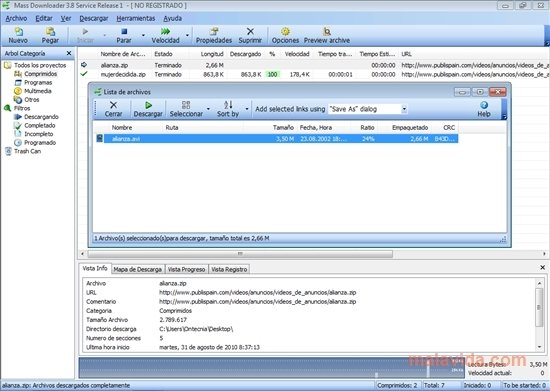Screen dimensions: 550x391
Task: Expand the Seleccionar dropdown arrow
Action: 208,109
